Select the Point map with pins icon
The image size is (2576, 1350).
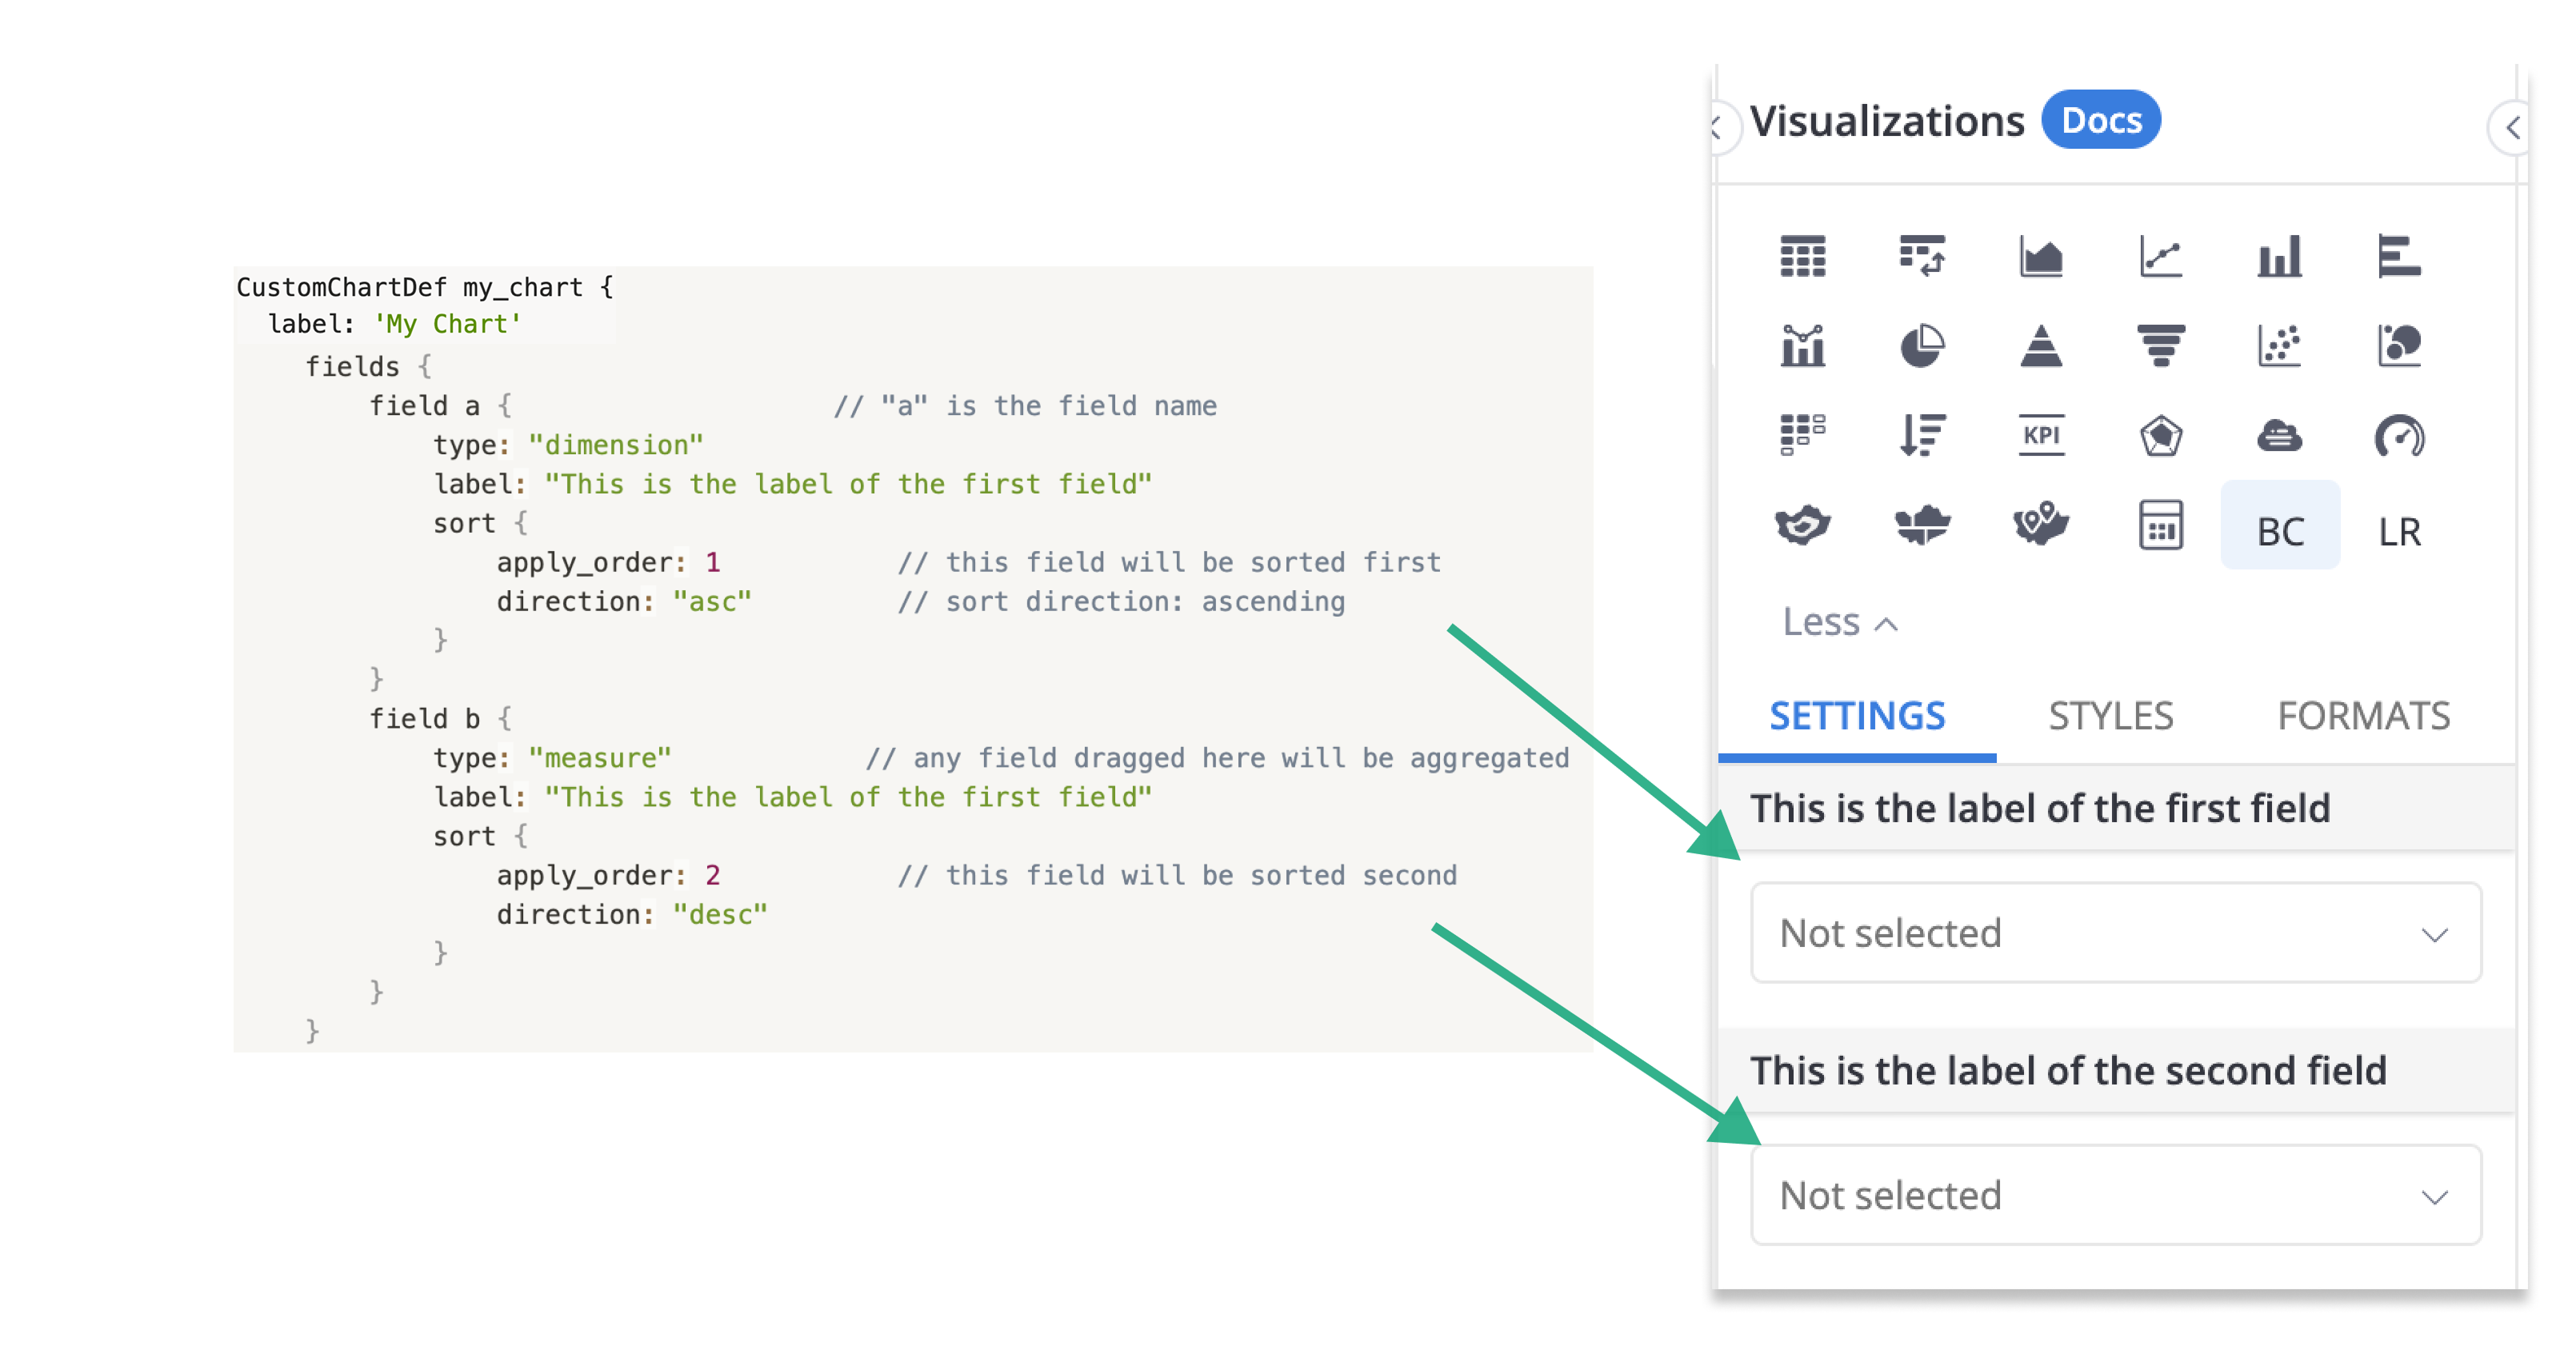coord(2041,524)
